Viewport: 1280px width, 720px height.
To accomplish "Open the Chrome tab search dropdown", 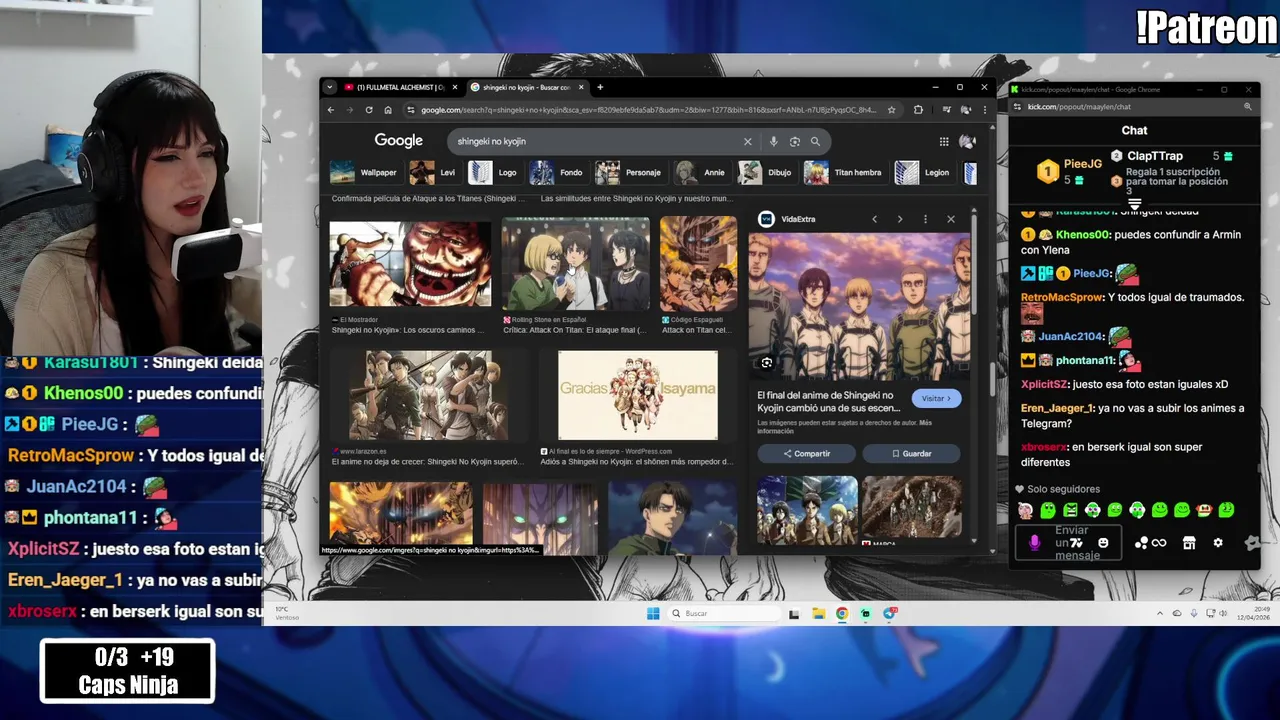I will tap(330, 87).
